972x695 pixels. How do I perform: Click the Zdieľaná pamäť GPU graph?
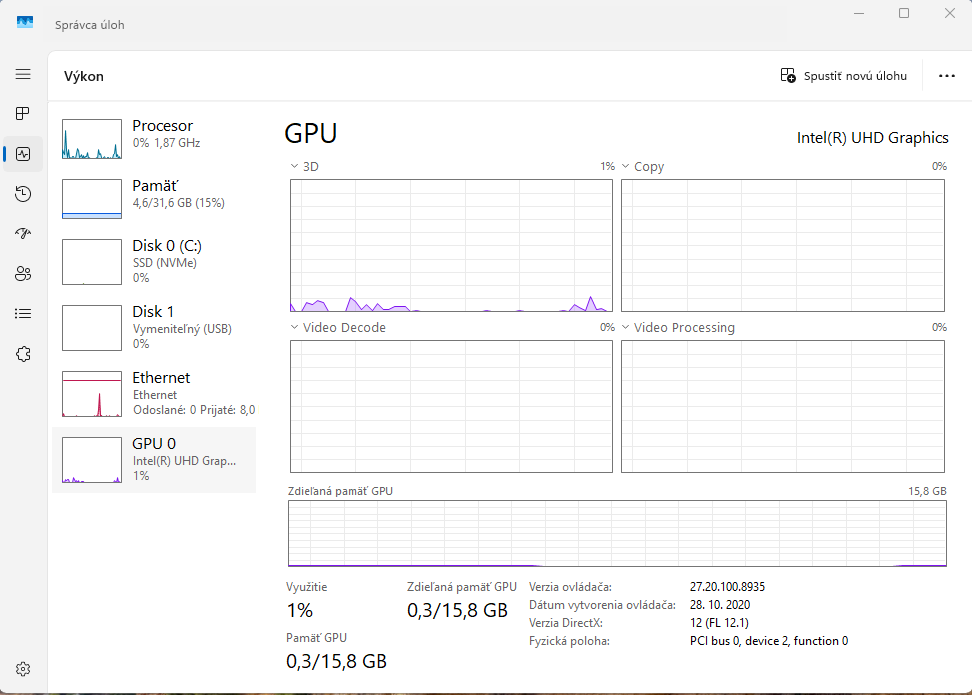(617, 533)
